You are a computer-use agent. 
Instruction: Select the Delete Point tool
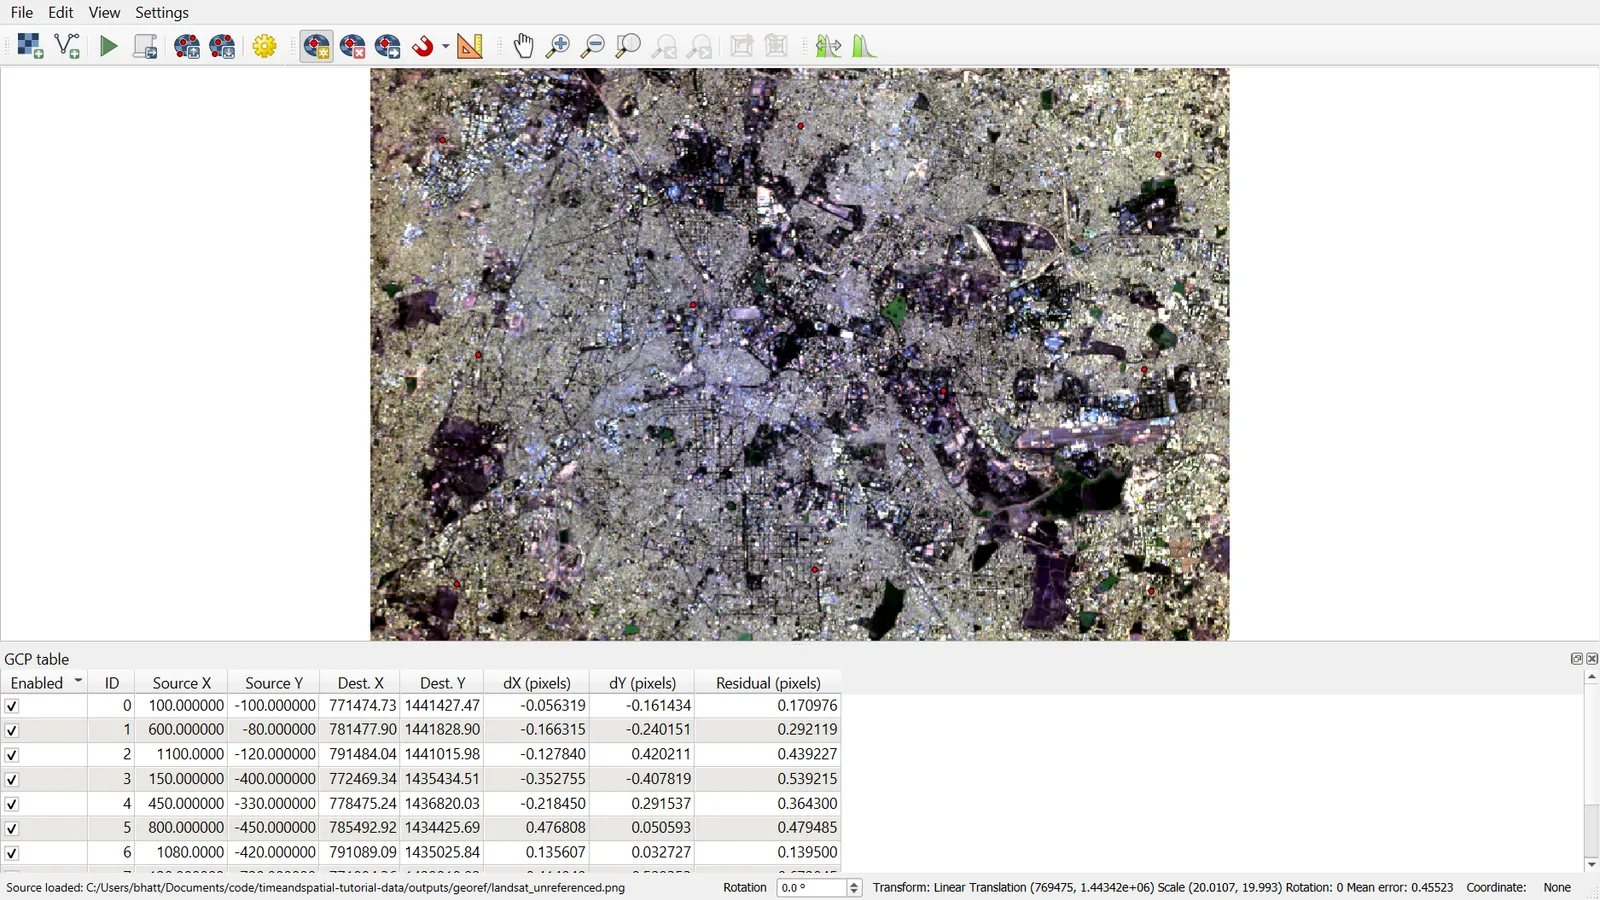pos(353,46)
